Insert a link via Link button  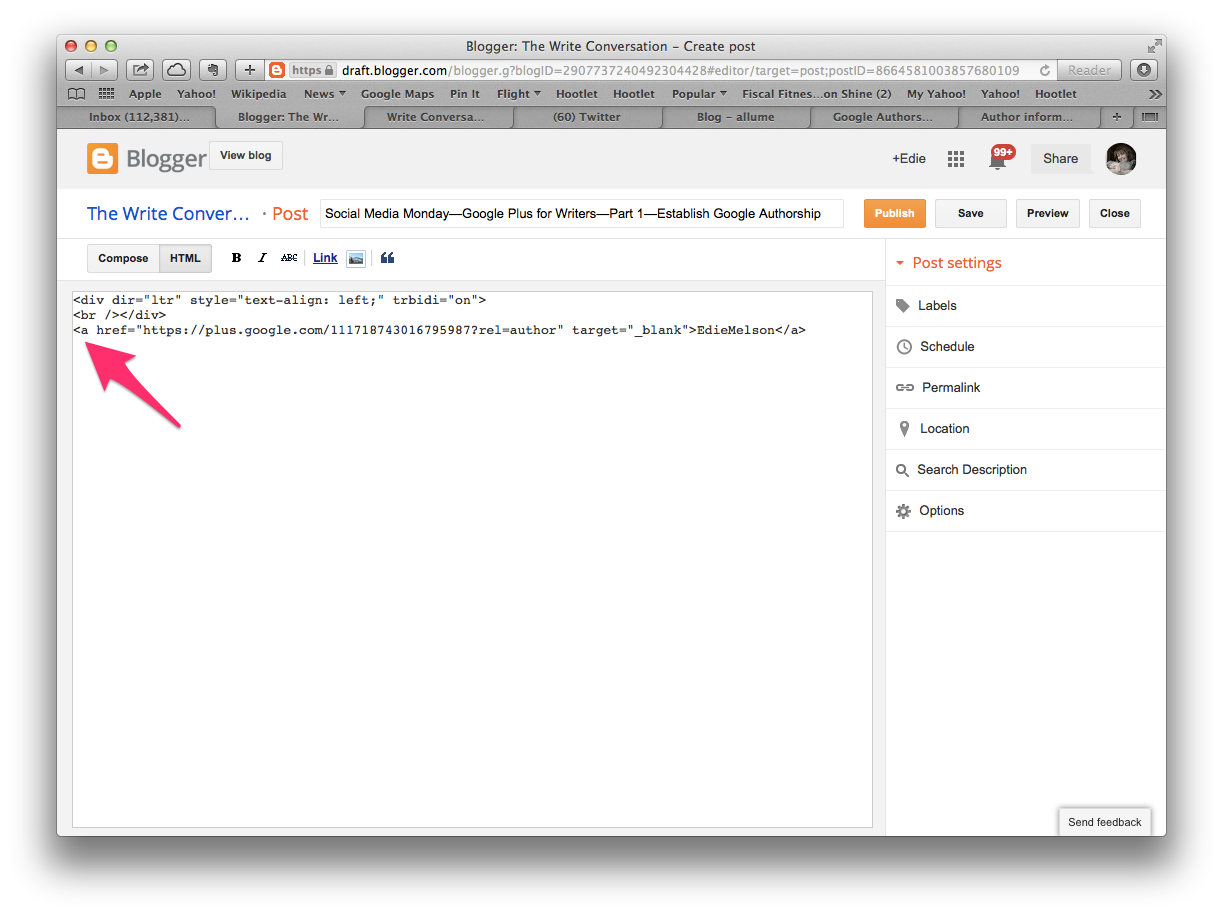pos(325,258)
